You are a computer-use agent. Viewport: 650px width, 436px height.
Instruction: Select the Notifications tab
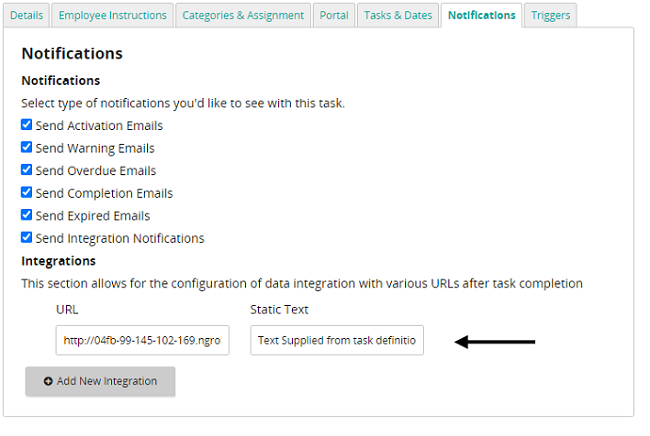click(x=482, y=15)
